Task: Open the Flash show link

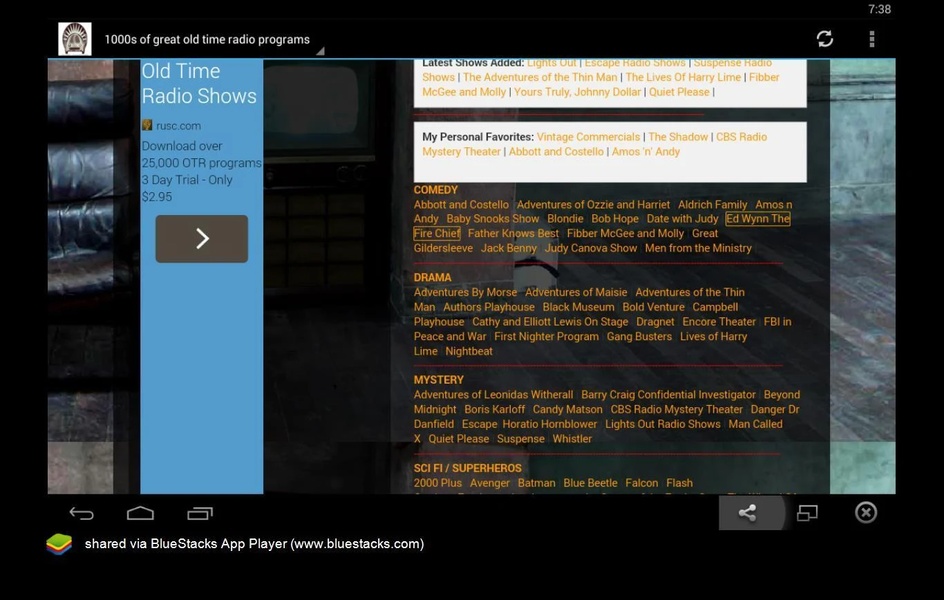Action: click(x=679, y=483)
